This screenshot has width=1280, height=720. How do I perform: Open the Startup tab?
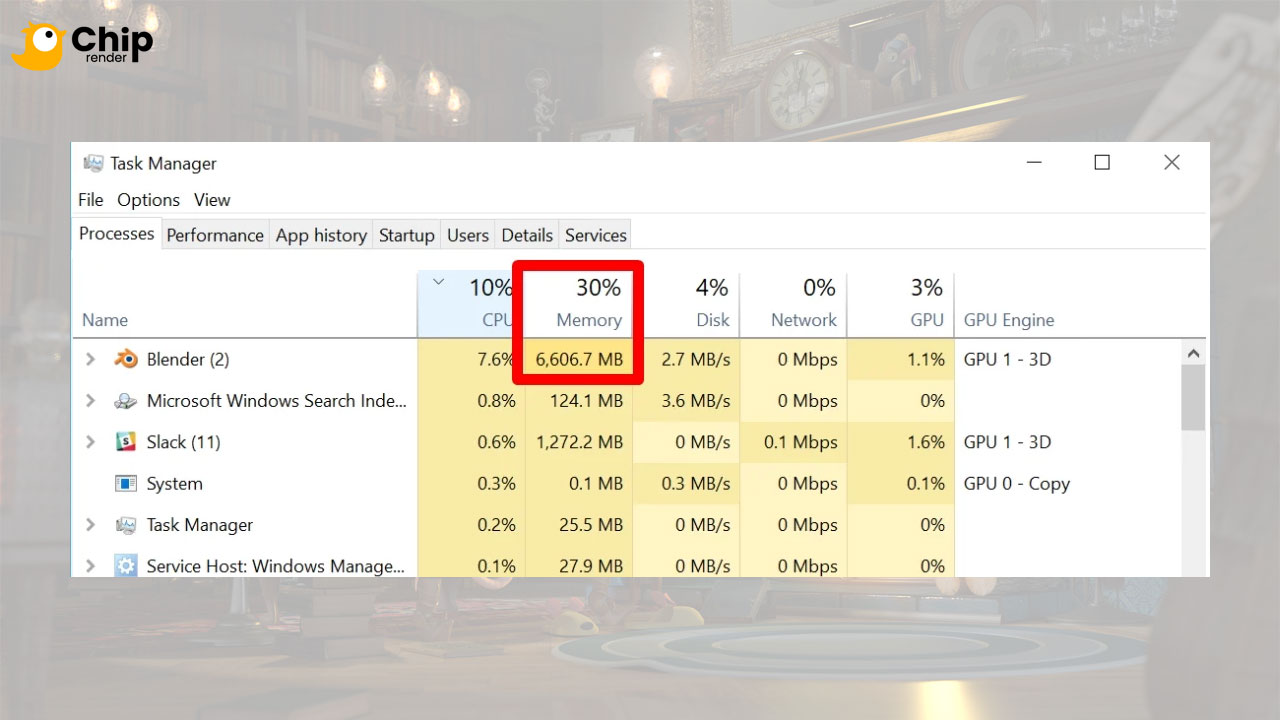coord(407,235)
